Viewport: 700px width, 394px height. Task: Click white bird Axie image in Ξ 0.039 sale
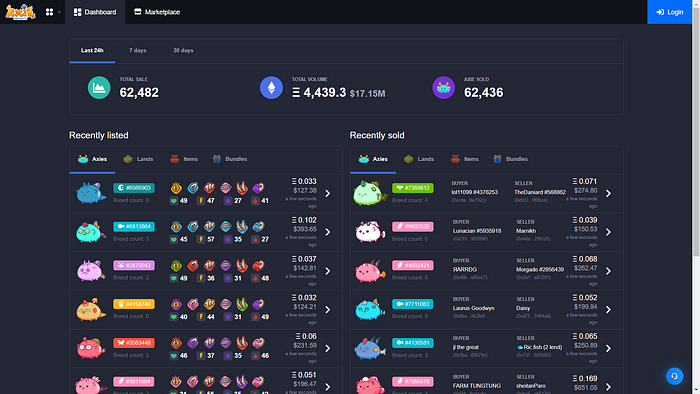(370, 232)
